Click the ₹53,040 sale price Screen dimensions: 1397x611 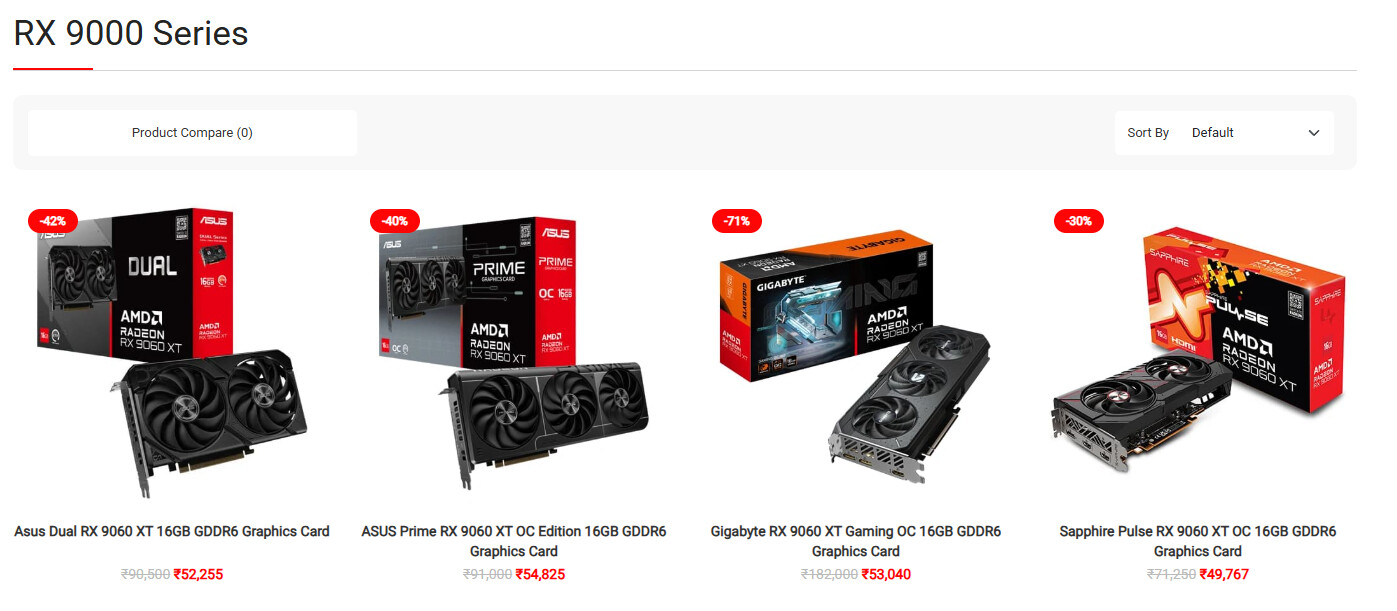886,574
